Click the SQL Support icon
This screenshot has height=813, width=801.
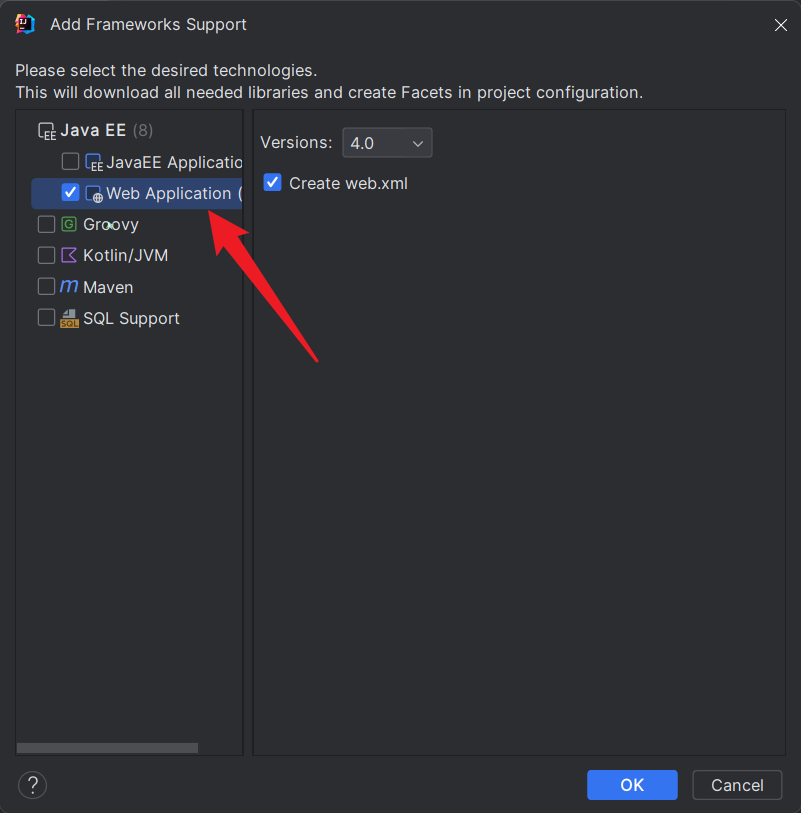tap(69, 318)
